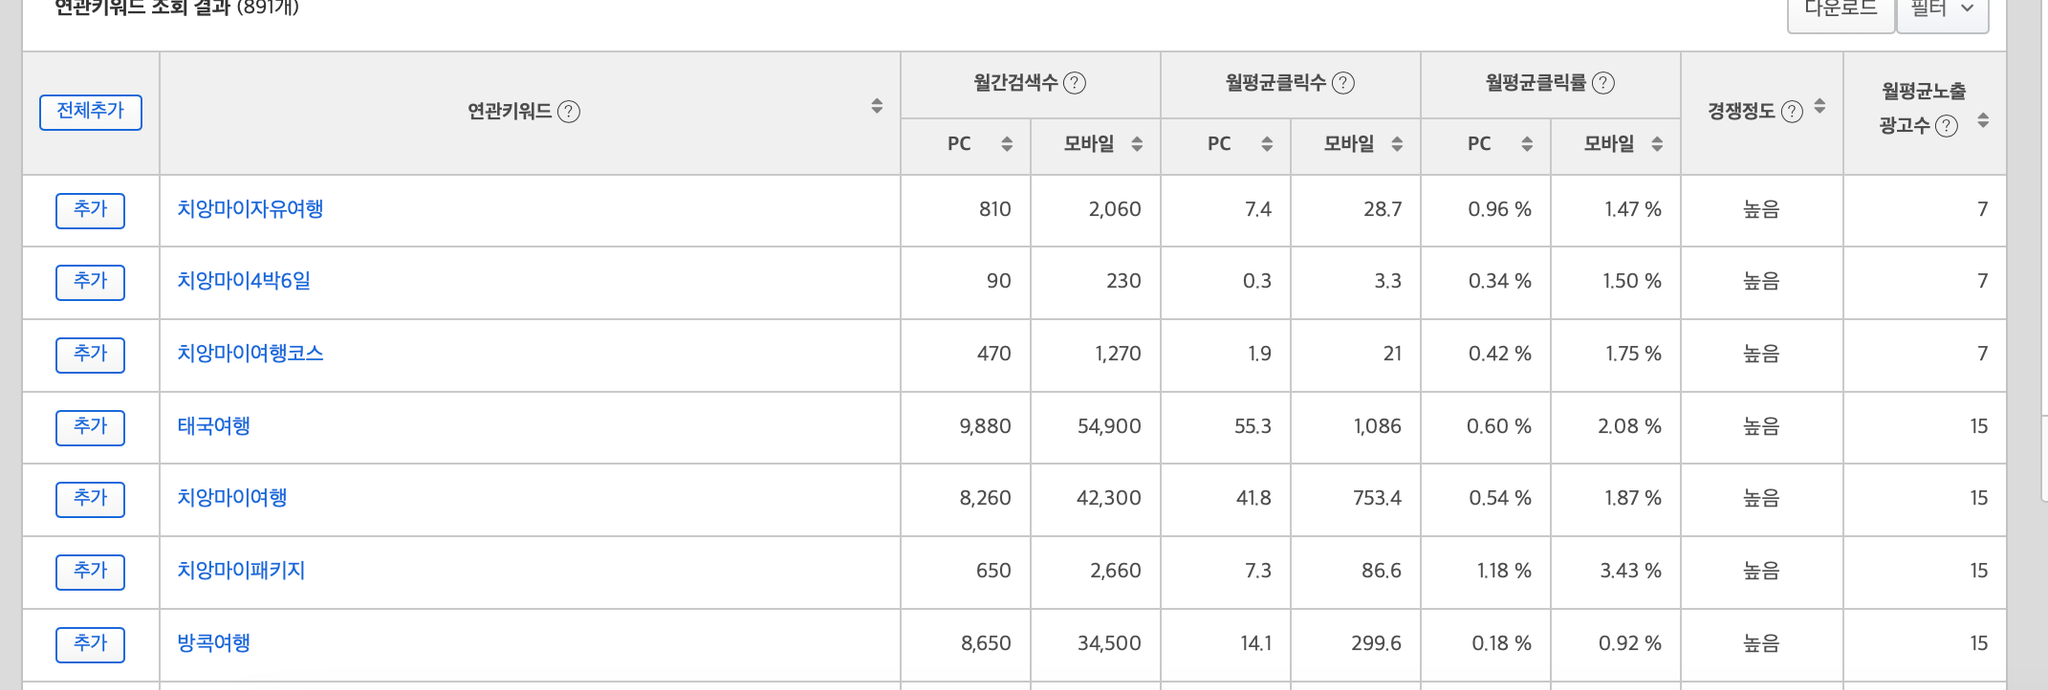Viewport: 2048px width, 690px height.
Task: Add the 치앙마이자유여행 keyword
Action: click(90, 211)
